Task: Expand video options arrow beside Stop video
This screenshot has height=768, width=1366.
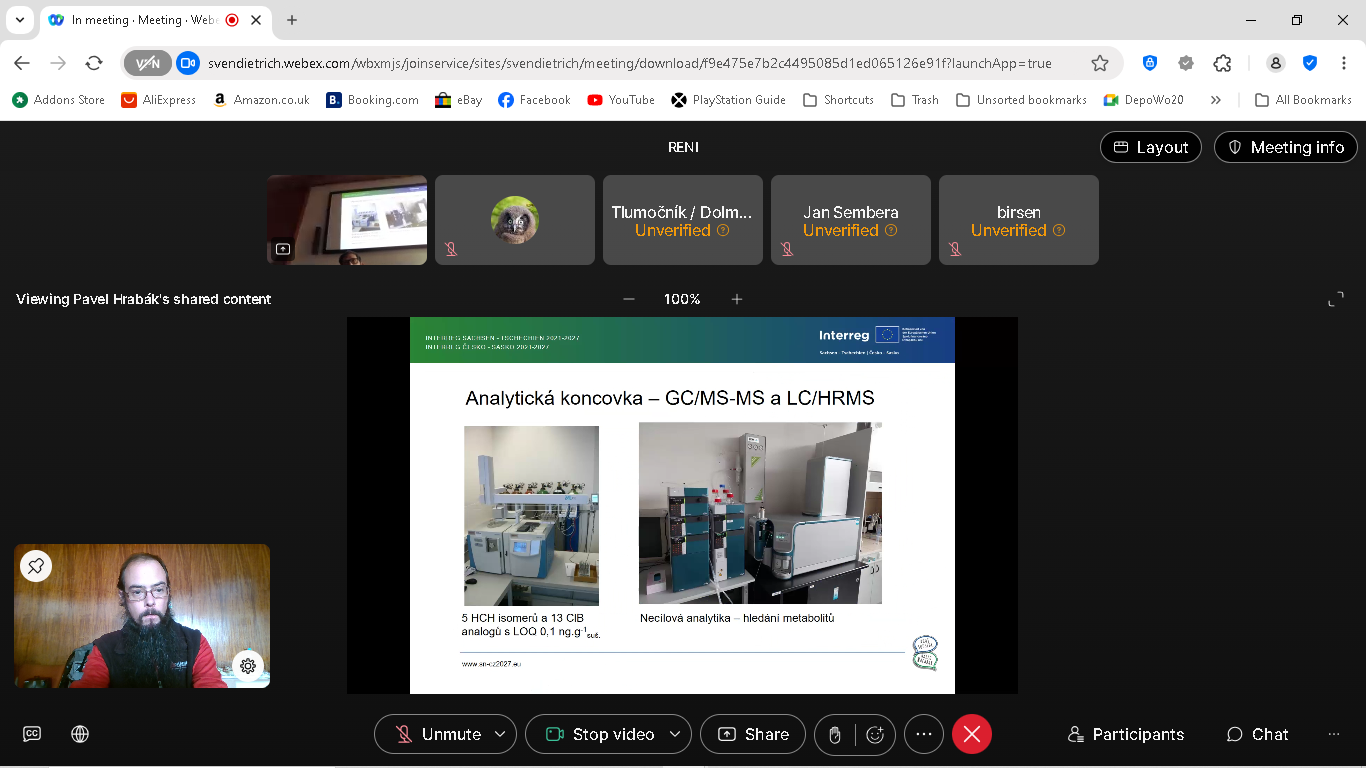Action: pos(675,734)
